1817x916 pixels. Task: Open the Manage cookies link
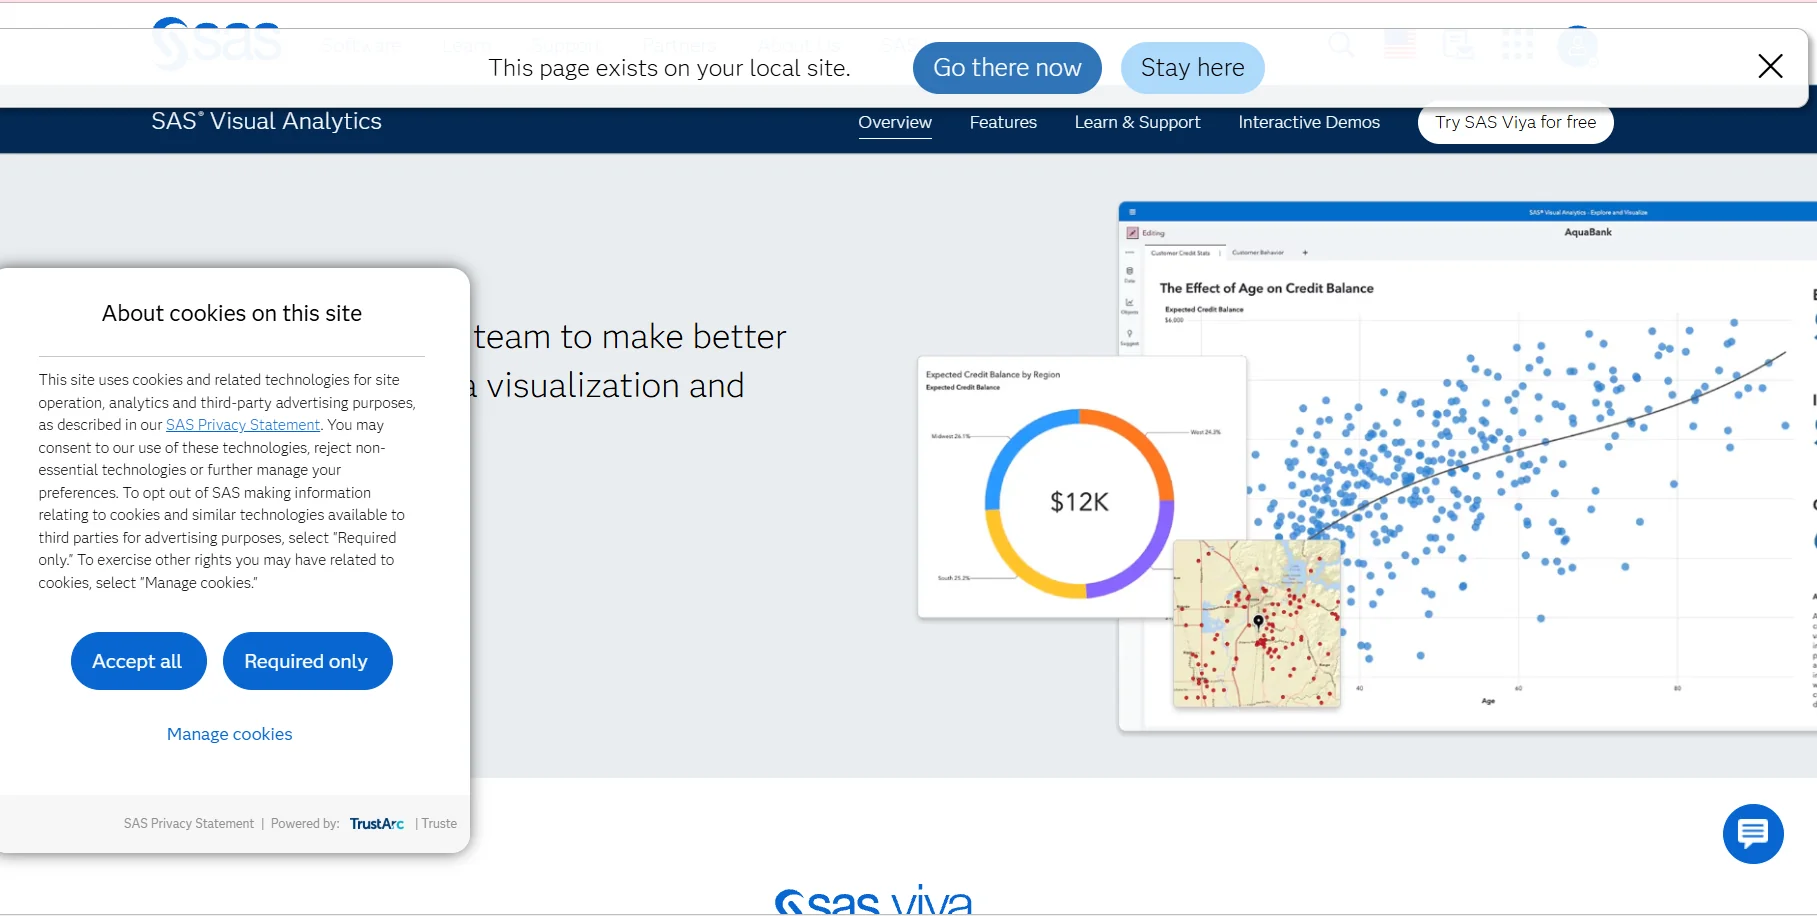(x=230, y=734)
